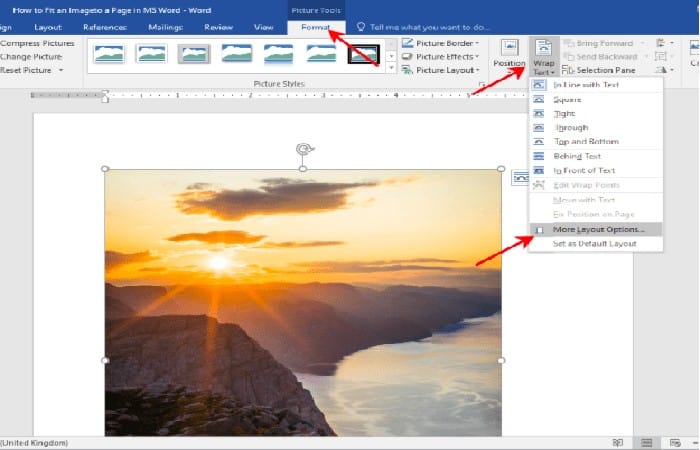This screenshot has height=450, width=700.
Task: Expand the Picture Effects dropdown
Action: pyautogui.click(x=444, y=57)
